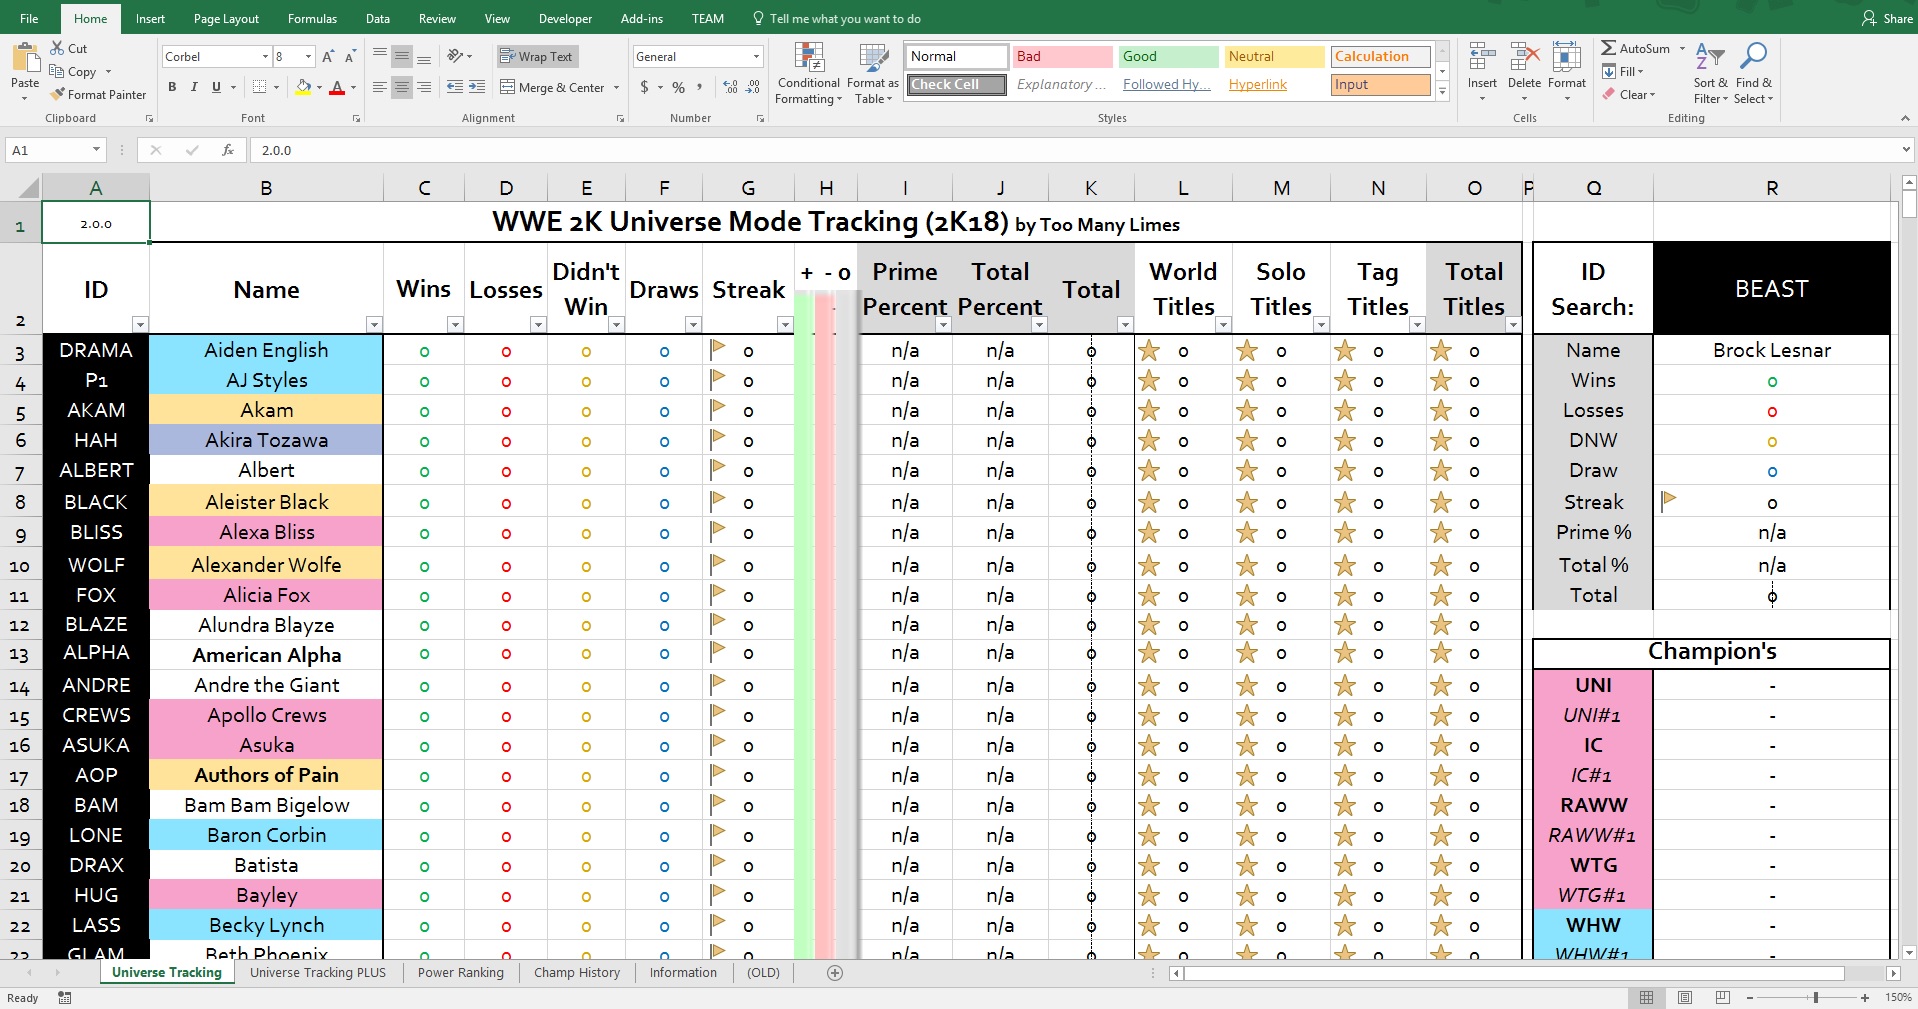Click Increase Decimal icon

point(731,87)
